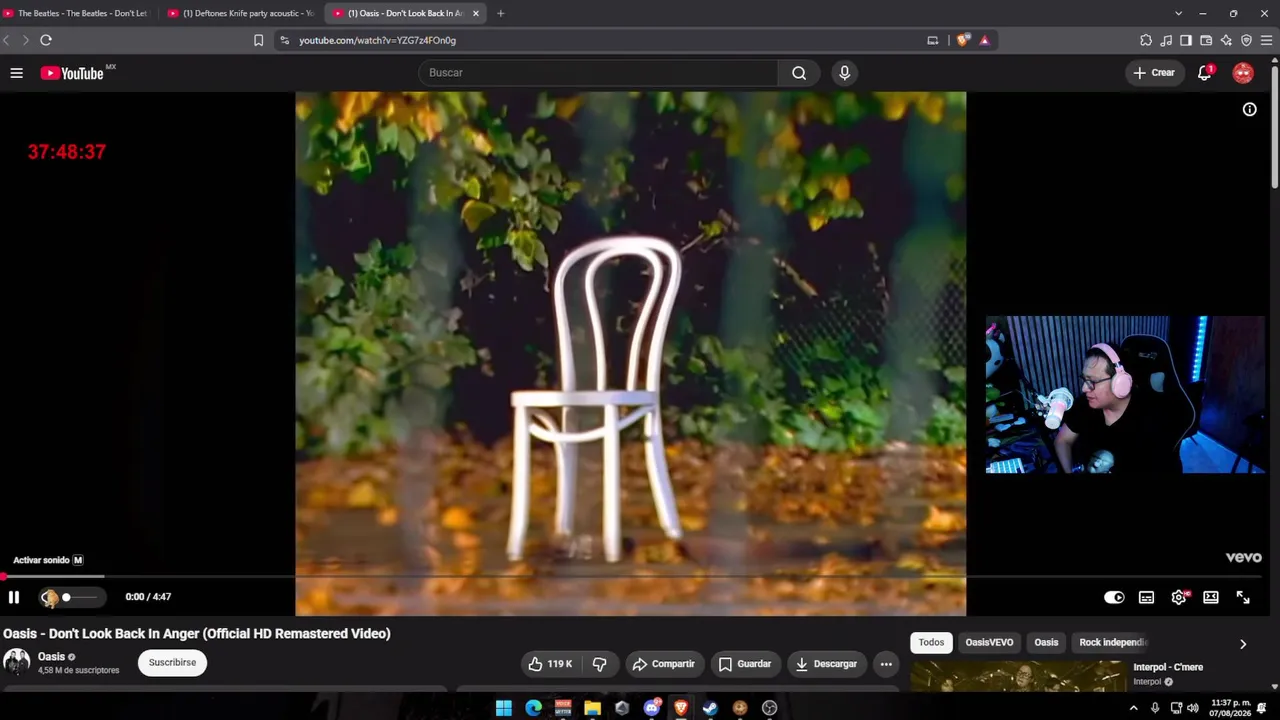
Task: Show hidden system tray icons
Action: click(1133, 708)
